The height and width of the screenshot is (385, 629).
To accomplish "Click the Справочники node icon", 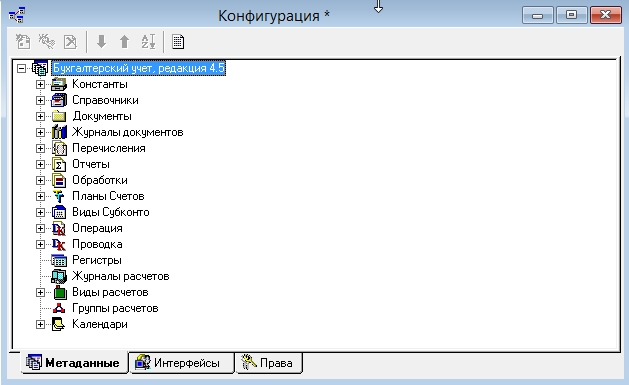I will pyautogui.click(x=59, y=100).
